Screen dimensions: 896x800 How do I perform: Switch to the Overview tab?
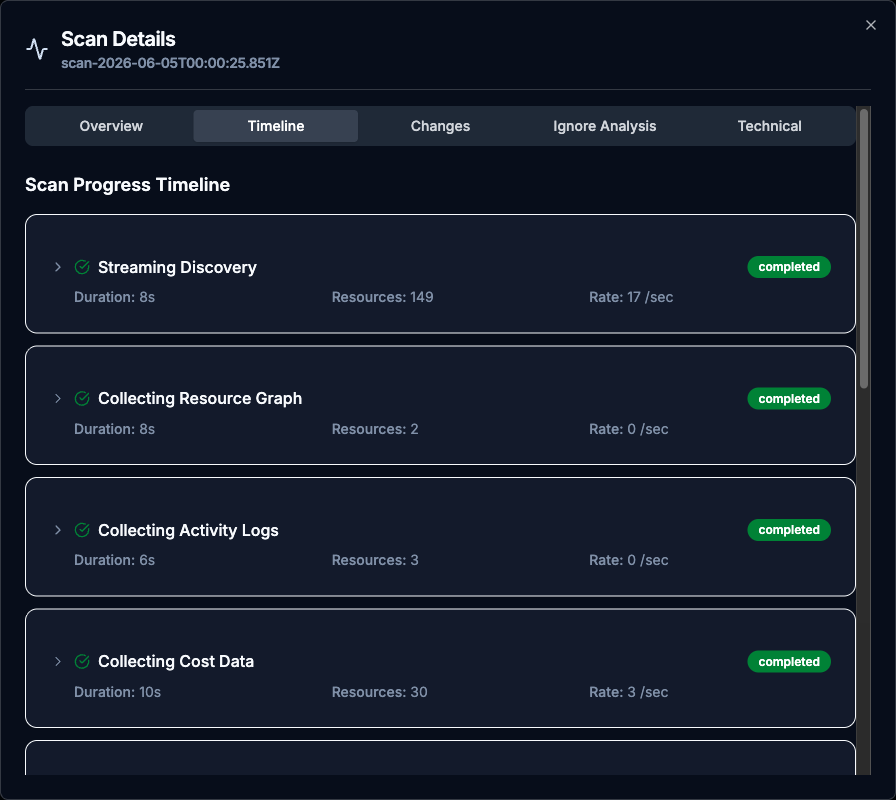[111, 126]
